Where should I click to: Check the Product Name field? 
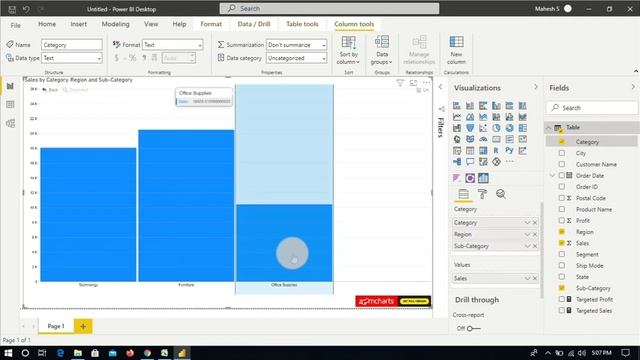pyautogui.click(x=562, y=209)
